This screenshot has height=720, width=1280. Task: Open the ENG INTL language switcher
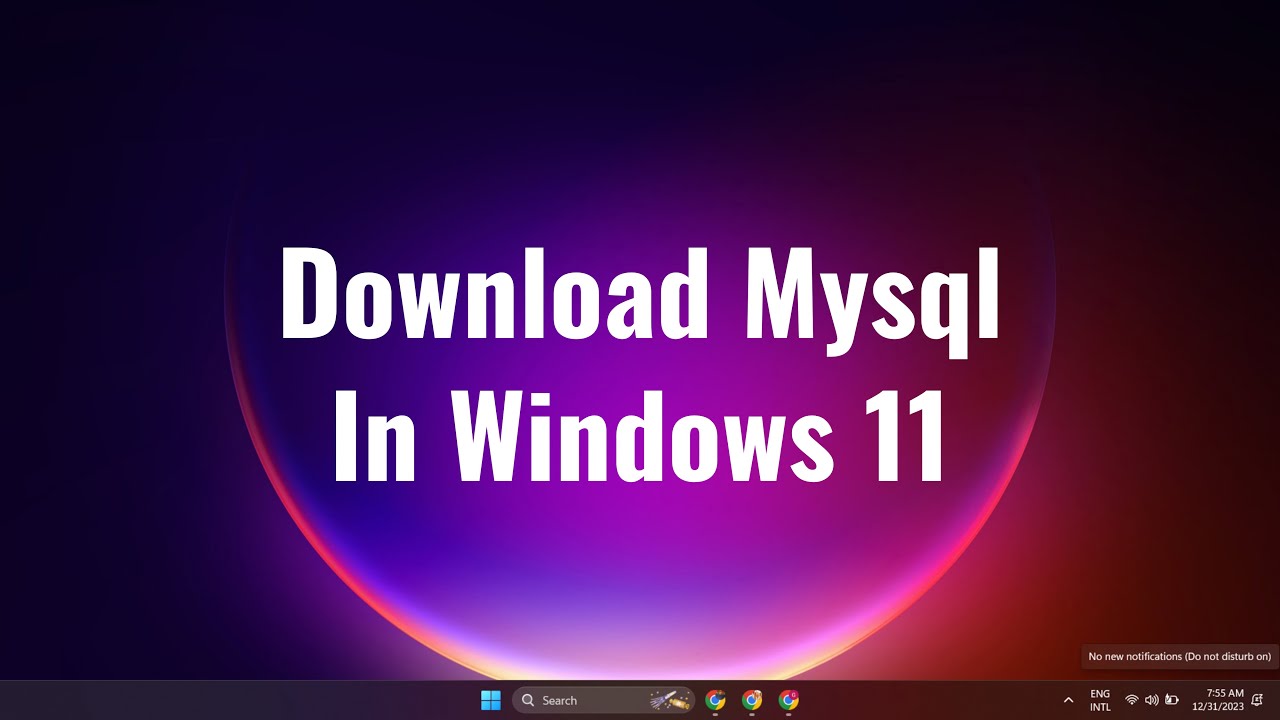point(1100,700)
